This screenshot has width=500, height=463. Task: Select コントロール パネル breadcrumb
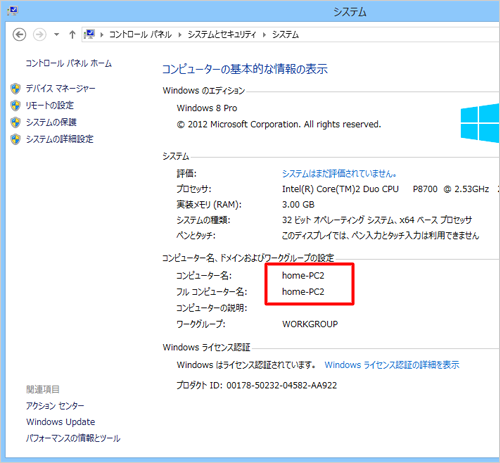click(x=140, y=34)
